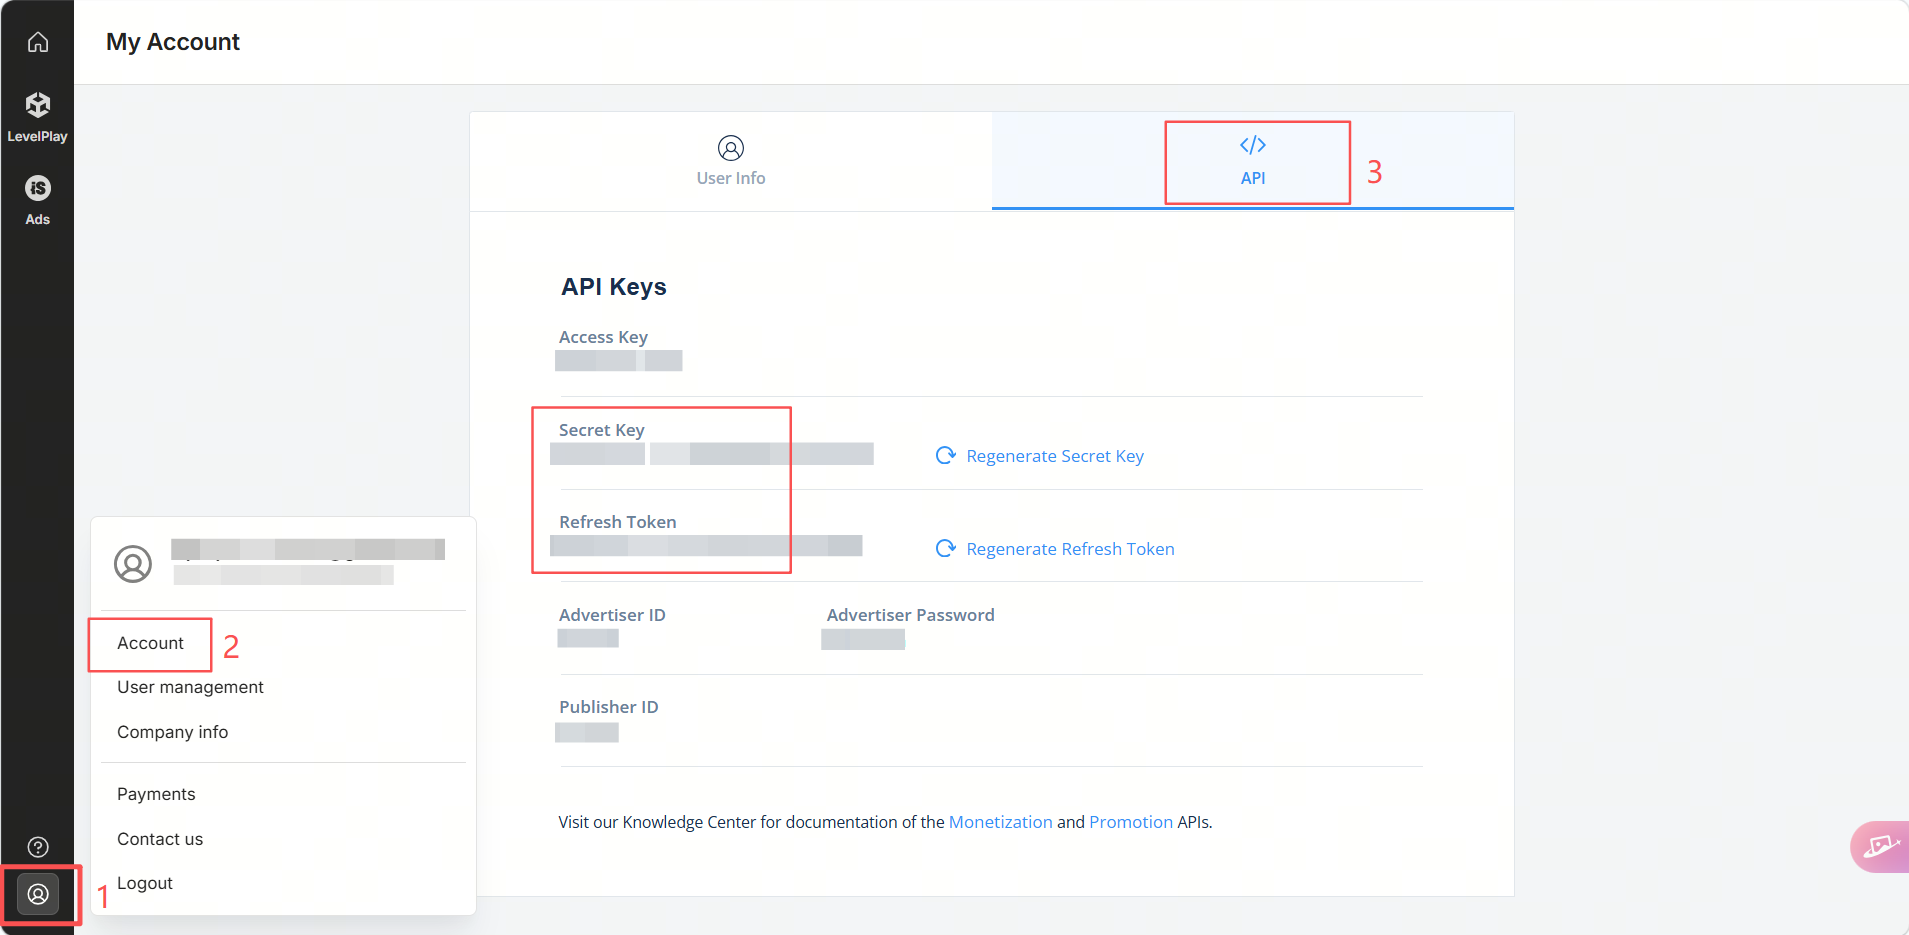Open the pink floating widget icon
This screenshot has height=935, width=1909.
click(1880, 847)
